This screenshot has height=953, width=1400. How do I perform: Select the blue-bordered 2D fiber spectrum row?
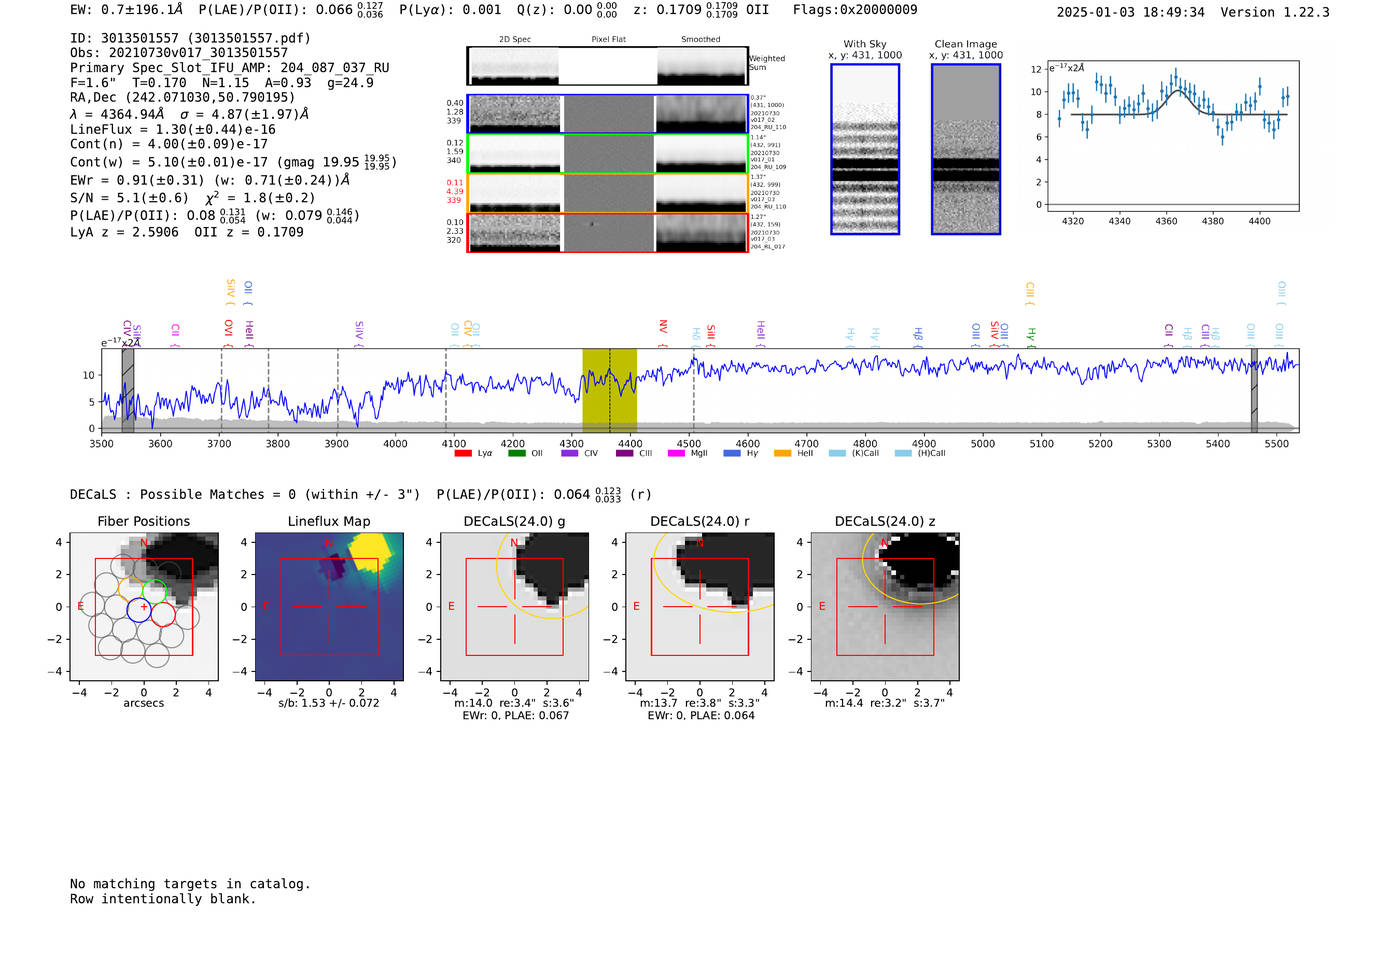607,114
